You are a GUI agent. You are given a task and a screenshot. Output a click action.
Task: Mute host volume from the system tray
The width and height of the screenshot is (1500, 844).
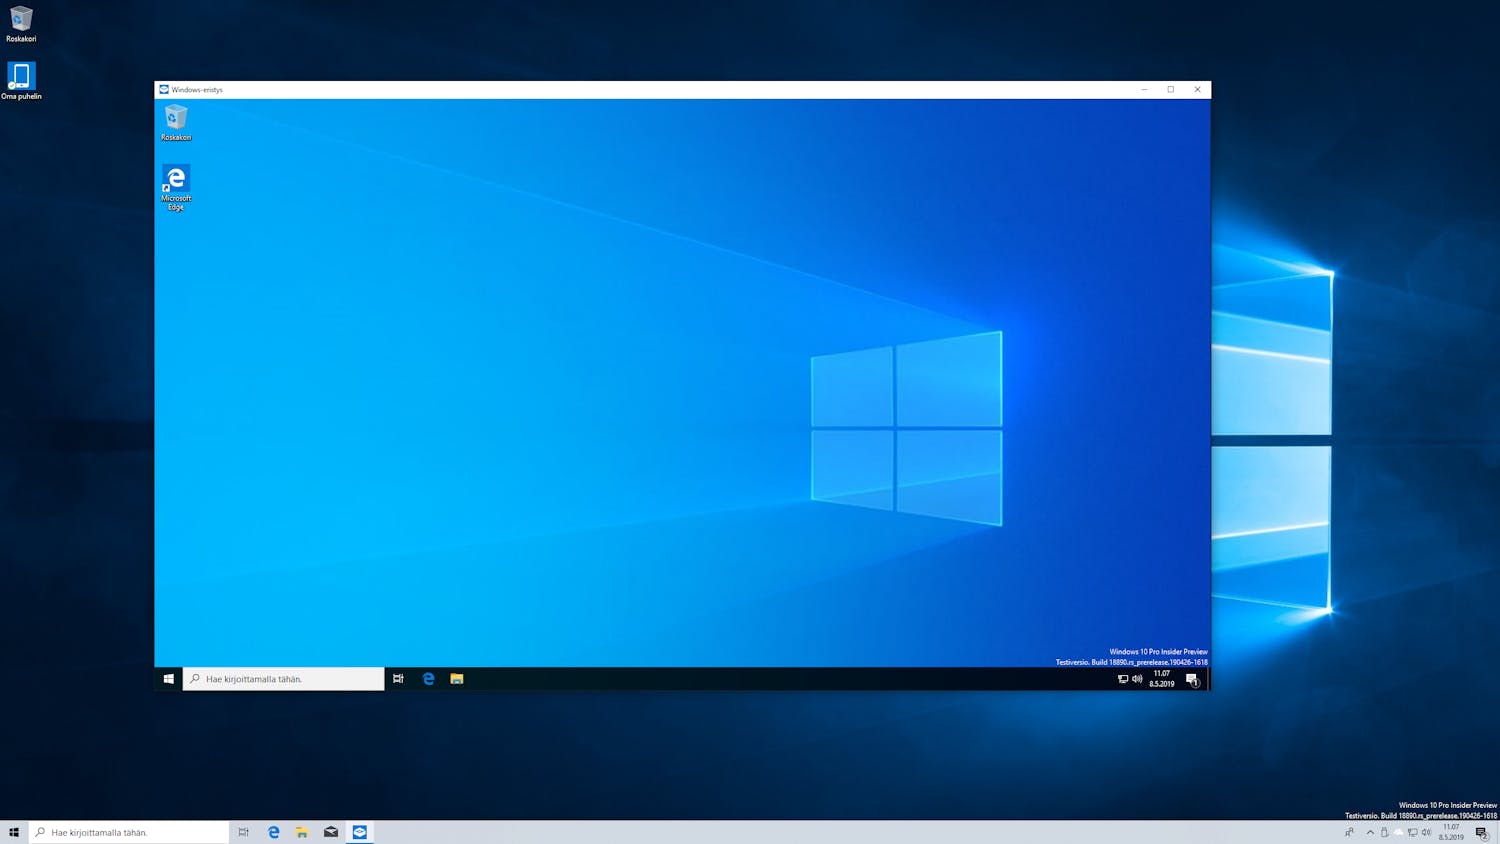click(1427, 832)
